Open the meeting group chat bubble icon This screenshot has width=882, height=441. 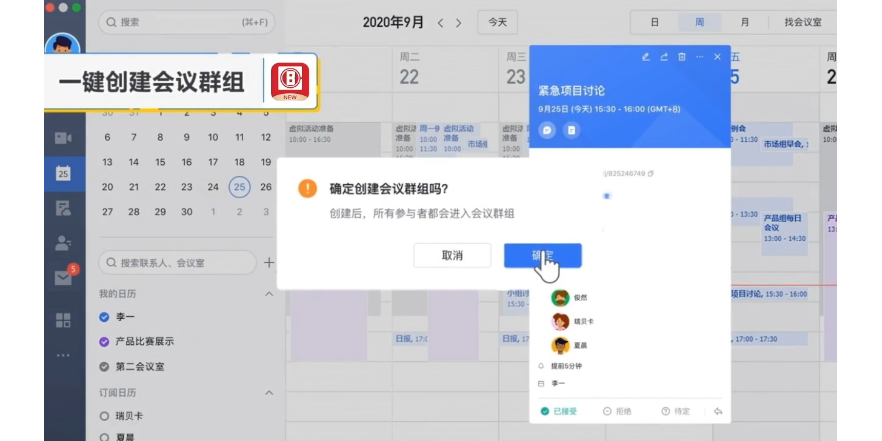(x=547, y=130)
